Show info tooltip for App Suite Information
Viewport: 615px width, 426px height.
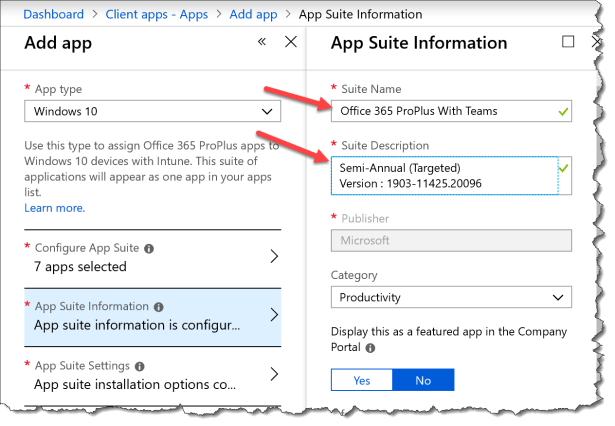[158, 307]
